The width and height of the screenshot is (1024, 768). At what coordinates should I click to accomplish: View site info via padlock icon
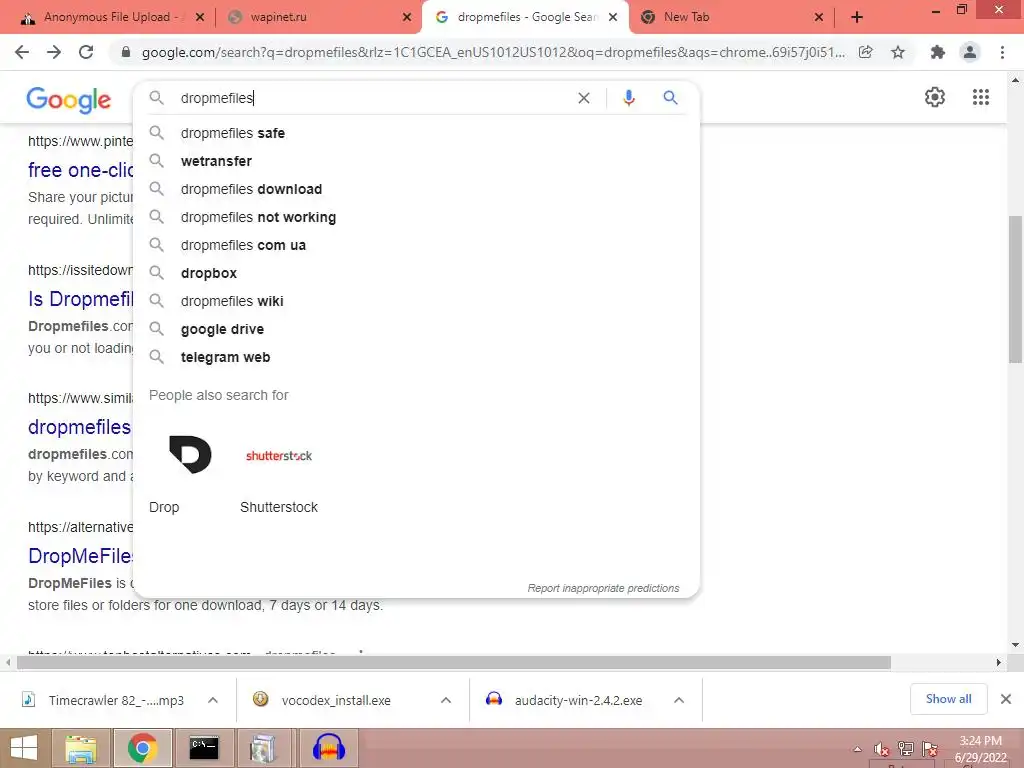126,52
